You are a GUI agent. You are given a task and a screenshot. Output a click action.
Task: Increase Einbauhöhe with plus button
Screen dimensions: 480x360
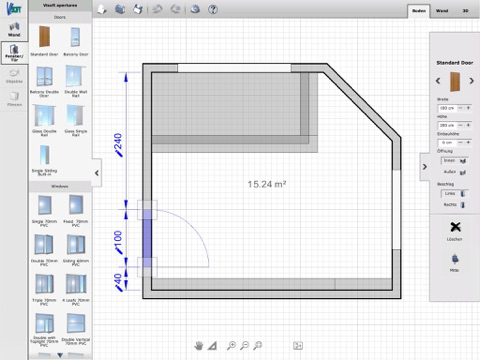click(x=468, y=143)
